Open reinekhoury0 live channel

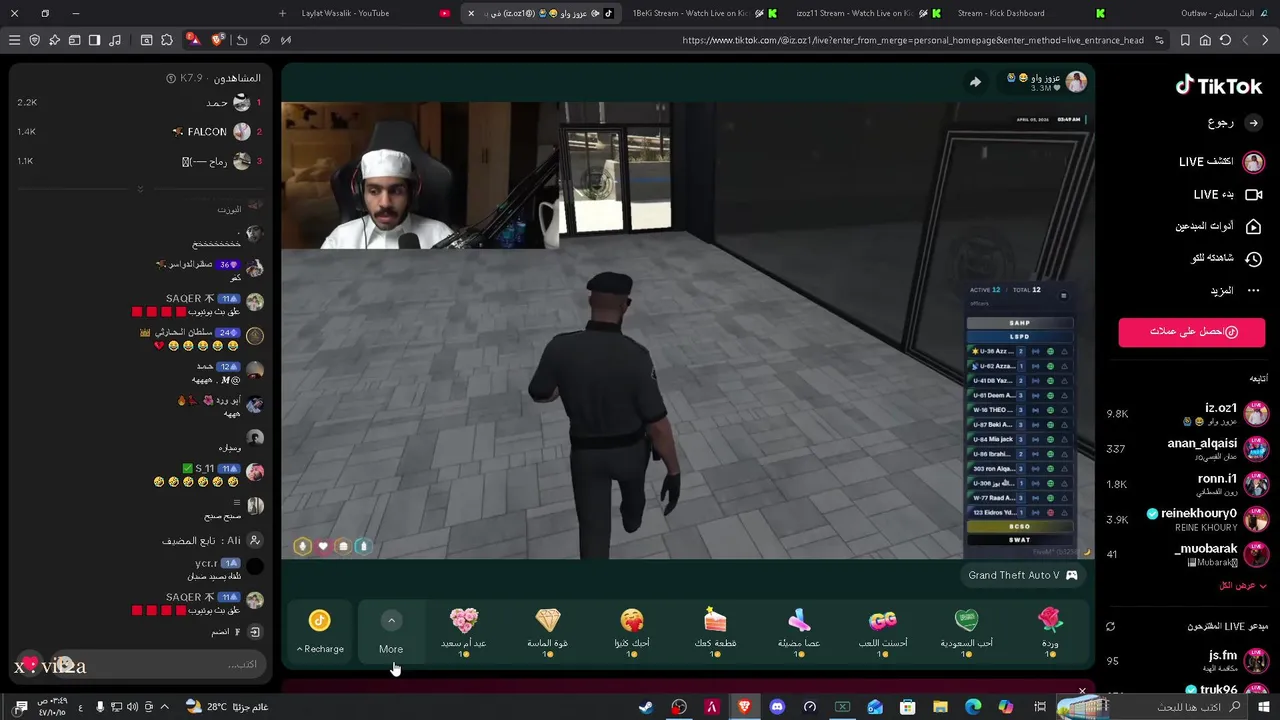coord(1187,519)
